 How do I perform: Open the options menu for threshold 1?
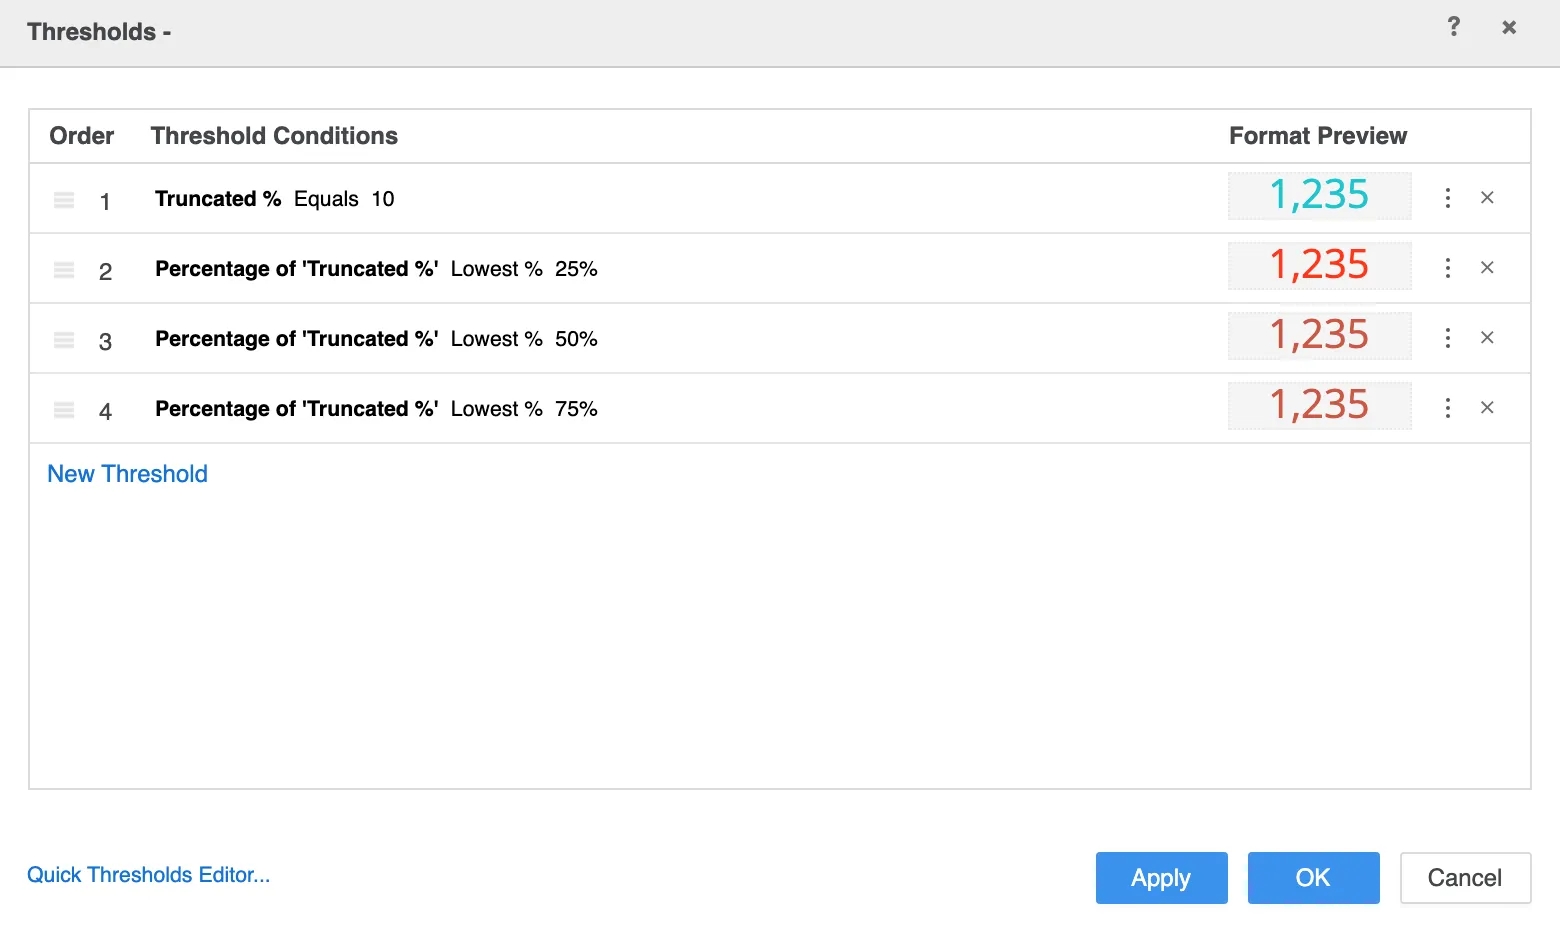tap(1447, 198)
